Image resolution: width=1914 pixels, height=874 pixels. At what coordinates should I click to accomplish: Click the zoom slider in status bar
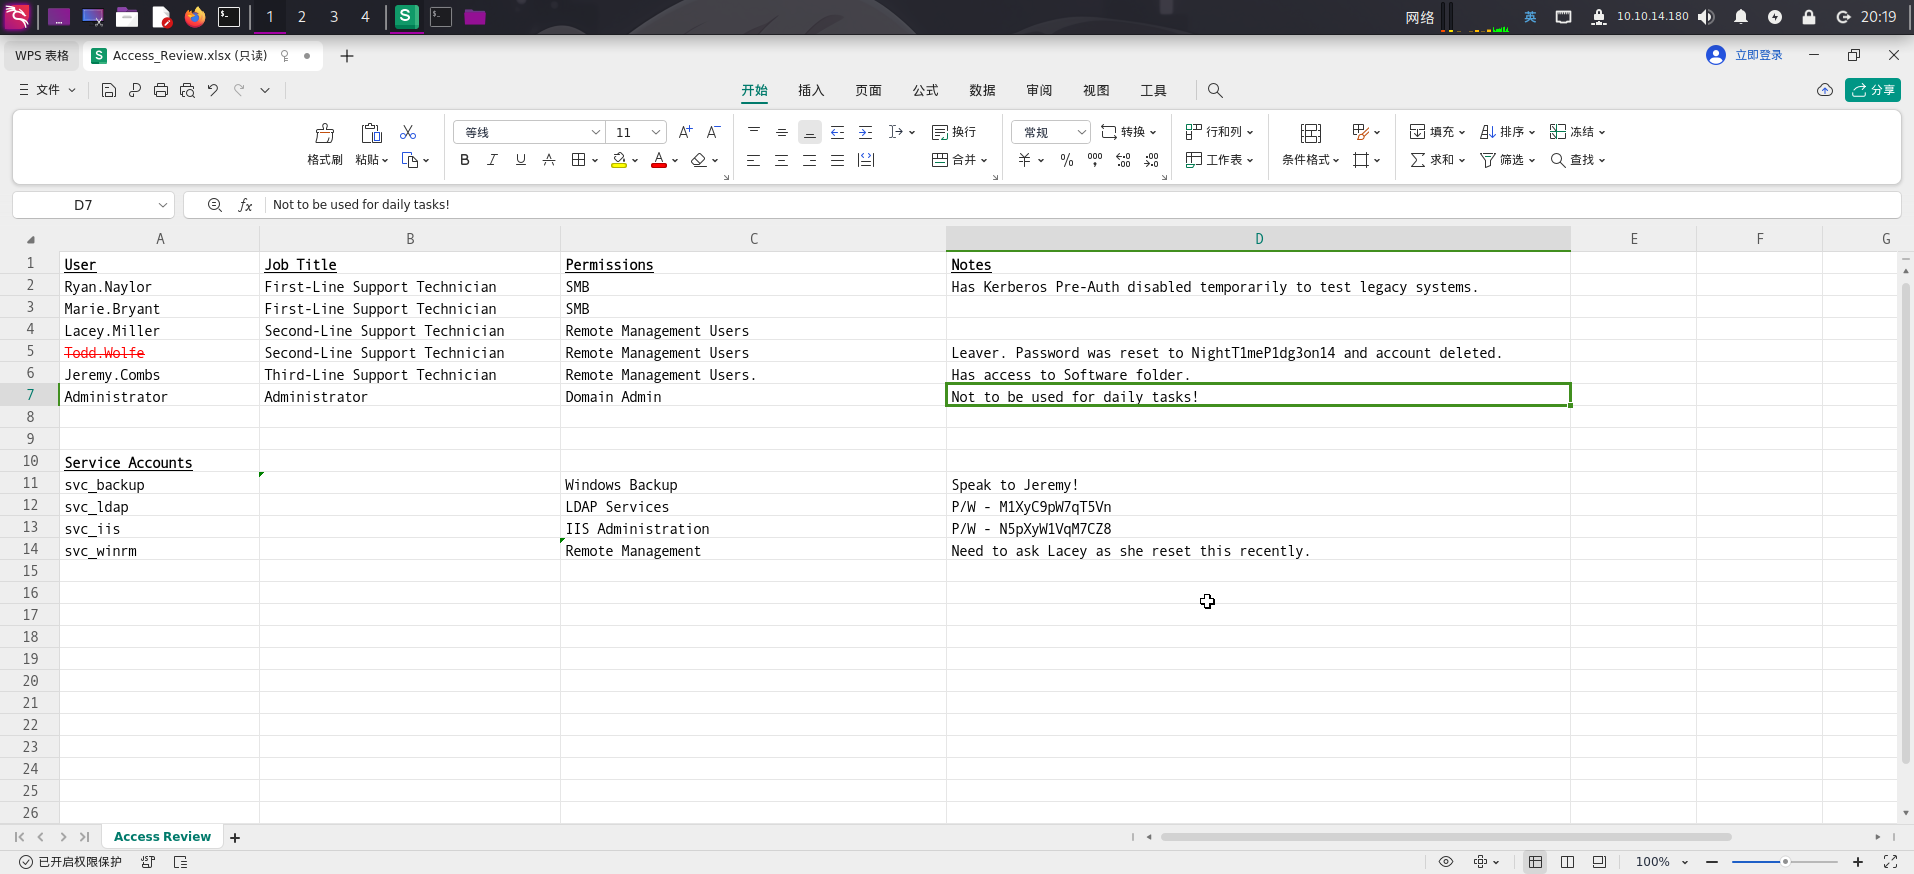pyautogui.click(x=1785, y=862)
